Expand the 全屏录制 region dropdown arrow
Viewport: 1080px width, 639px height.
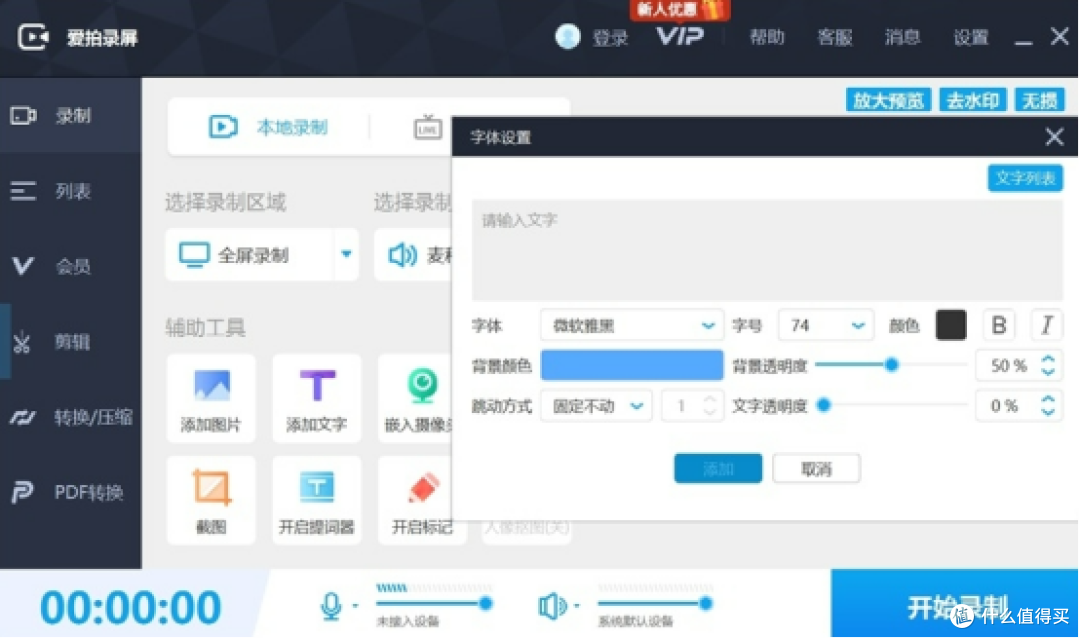346,254
